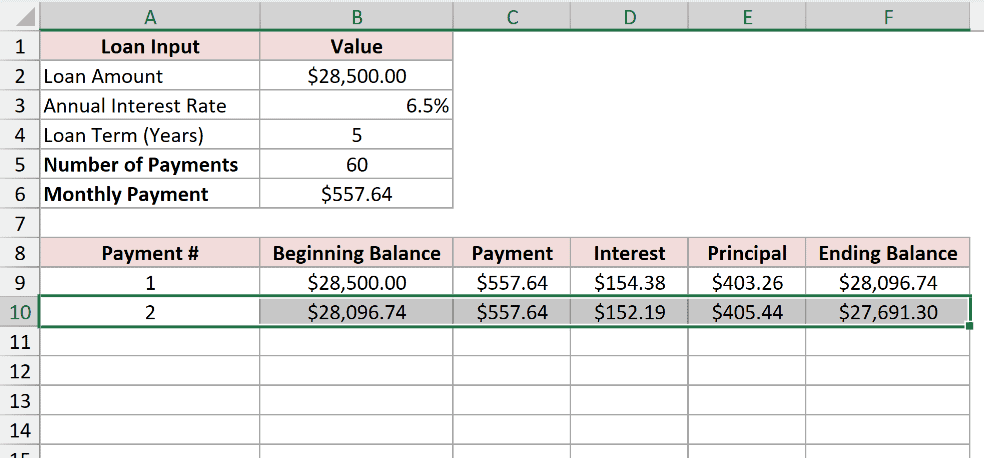Select row 7 header
This screenshot has height=458, width=984.
[x=20, y=223]
